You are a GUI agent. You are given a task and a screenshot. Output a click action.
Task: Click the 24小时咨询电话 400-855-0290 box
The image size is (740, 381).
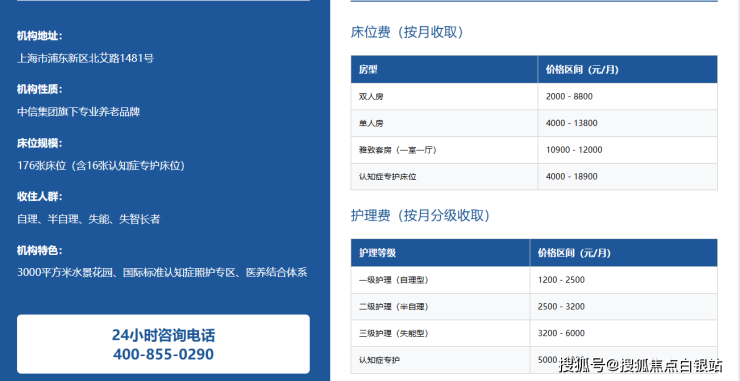coord(163,344)
